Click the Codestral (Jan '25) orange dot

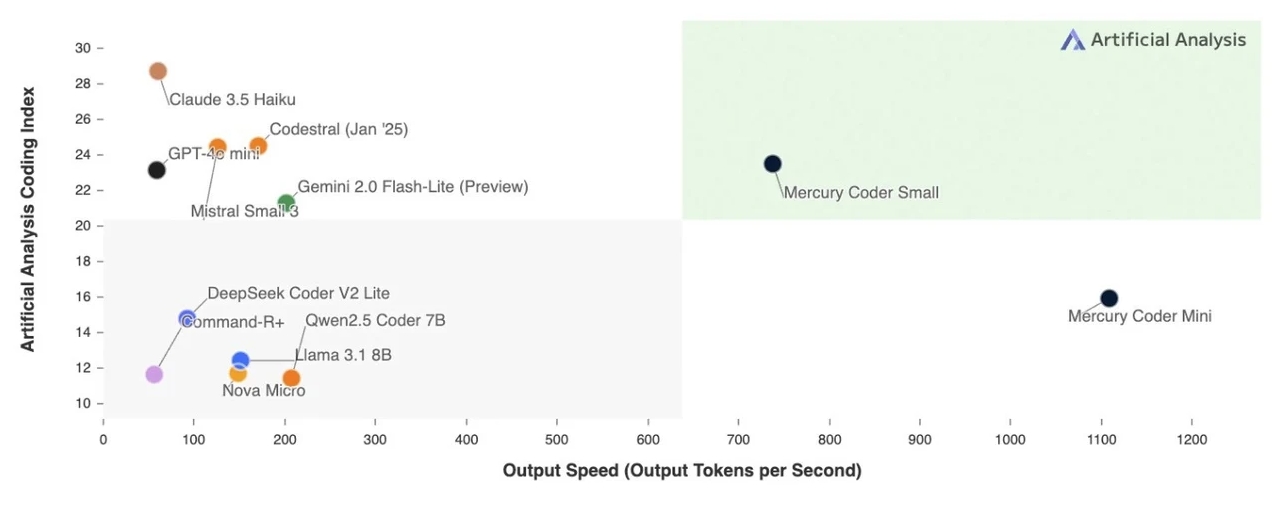click(x=258, y=147)
